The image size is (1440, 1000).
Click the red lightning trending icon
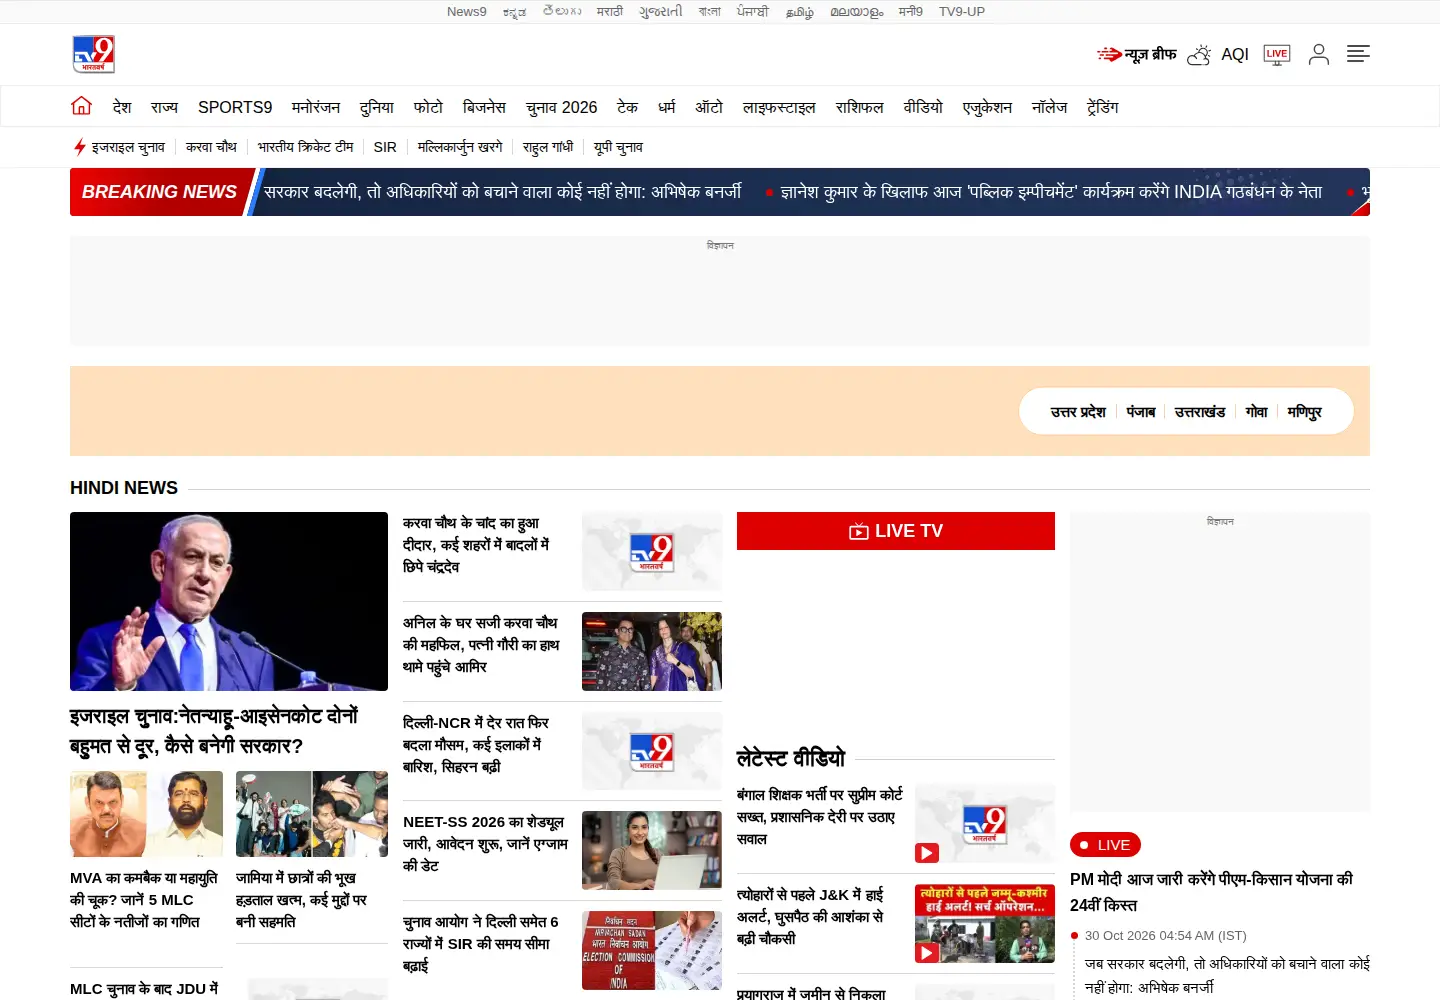[x=79, y=147]
